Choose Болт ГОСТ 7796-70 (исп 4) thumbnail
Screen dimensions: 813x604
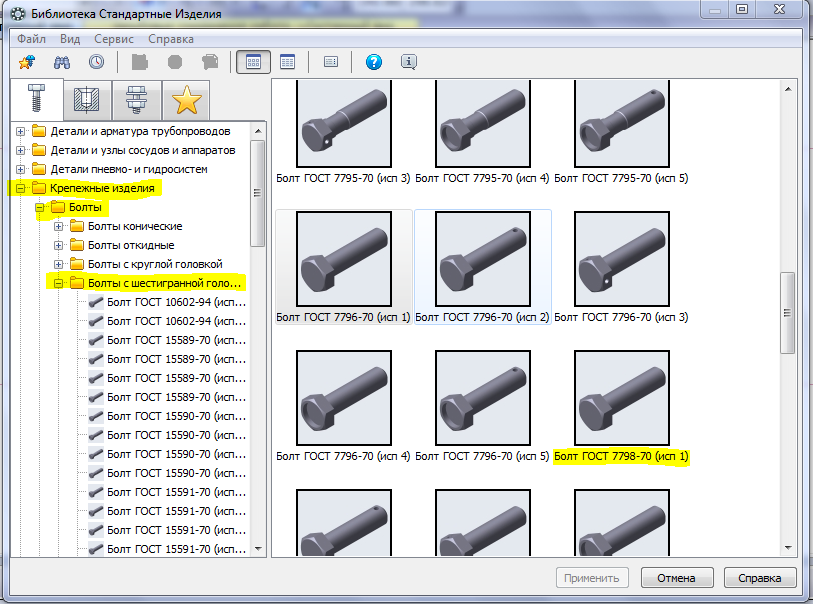click(344, 398)
